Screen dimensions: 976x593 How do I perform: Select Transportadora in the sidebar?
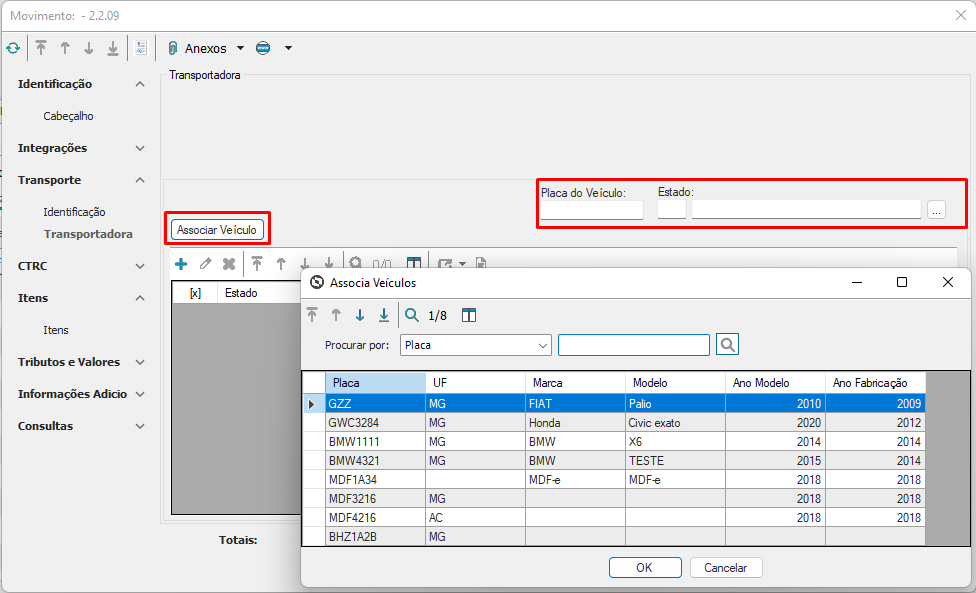pyautogui.click(x=88, y=234)
